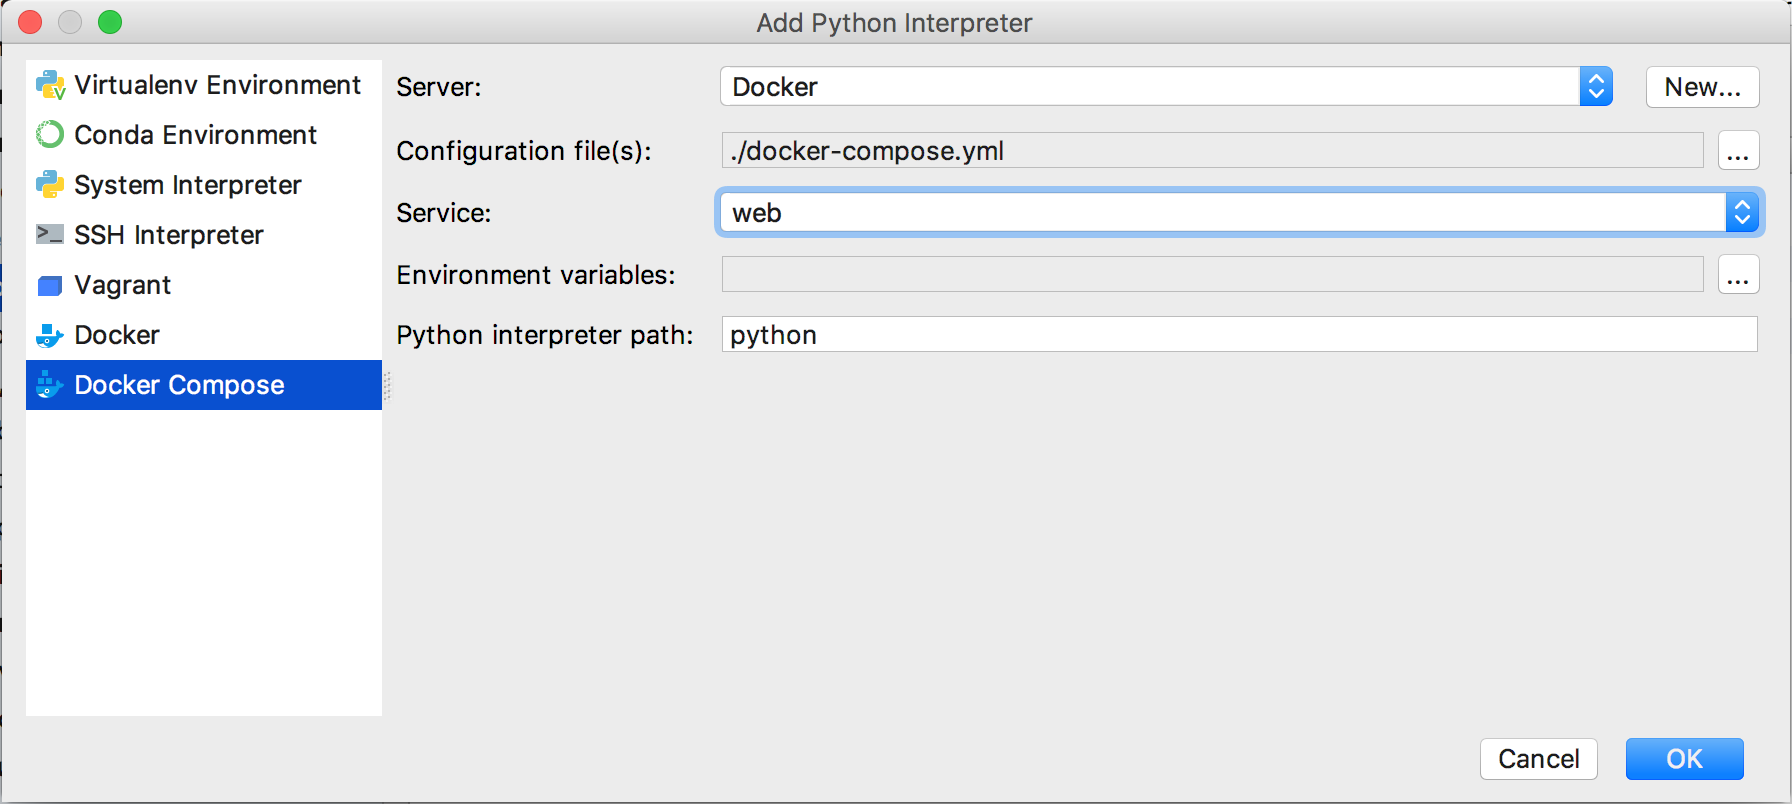Click the Configuration file(s) field
Viewport: 1792px width, 804px height.
[1212, 151]
